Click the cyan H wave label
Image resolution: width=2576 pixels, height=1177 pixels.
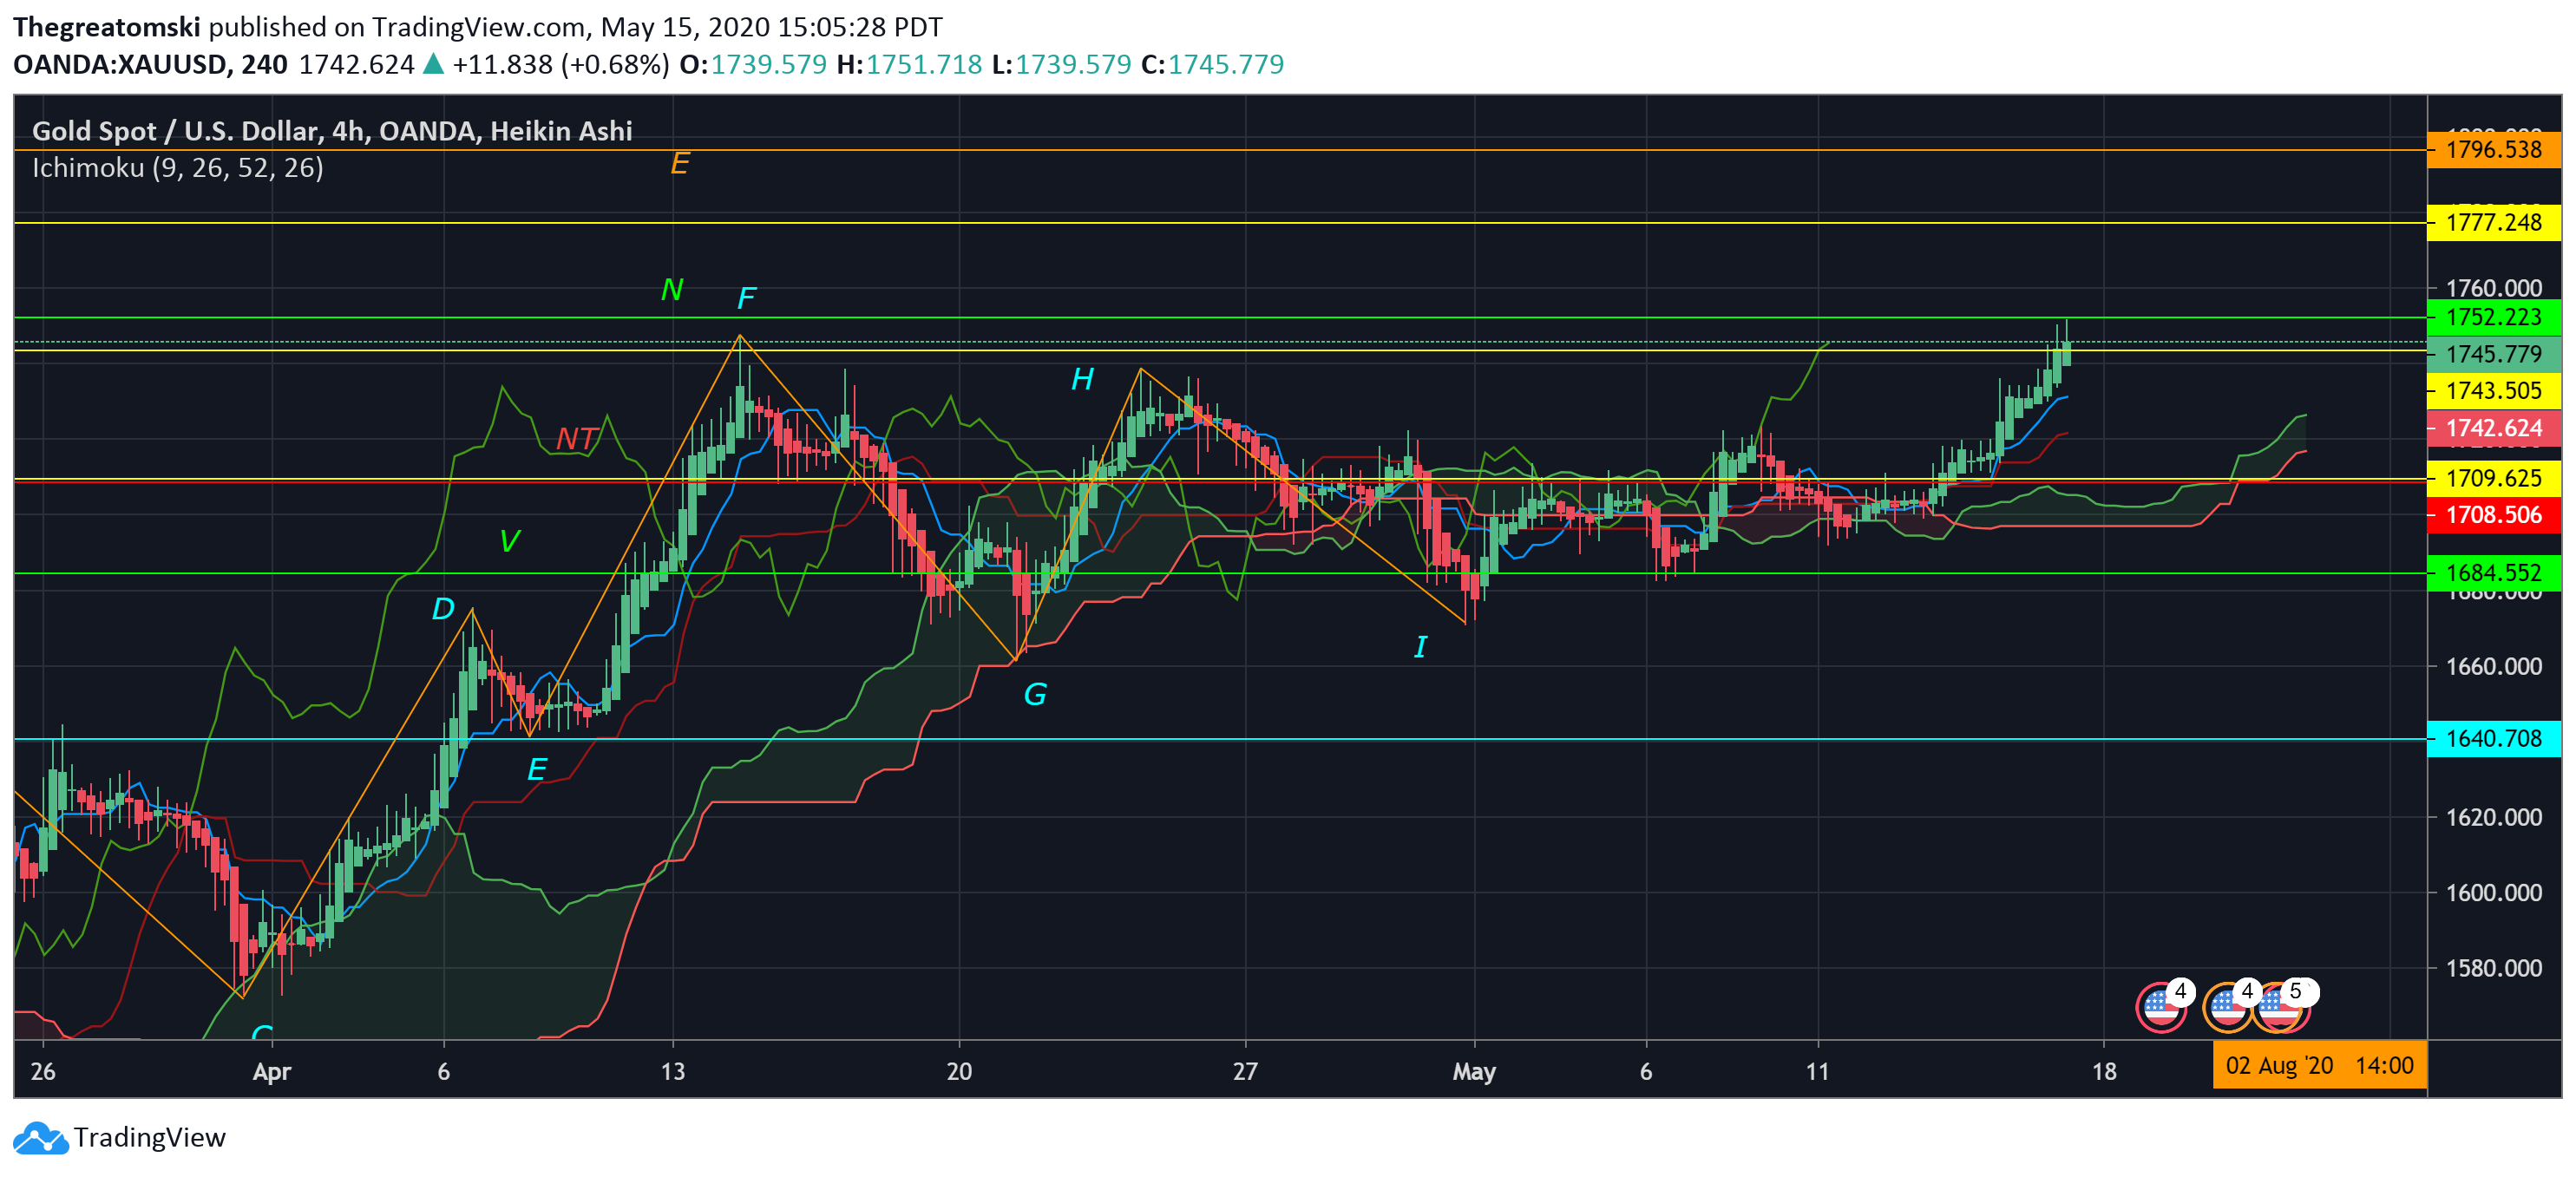point(1082,379)
